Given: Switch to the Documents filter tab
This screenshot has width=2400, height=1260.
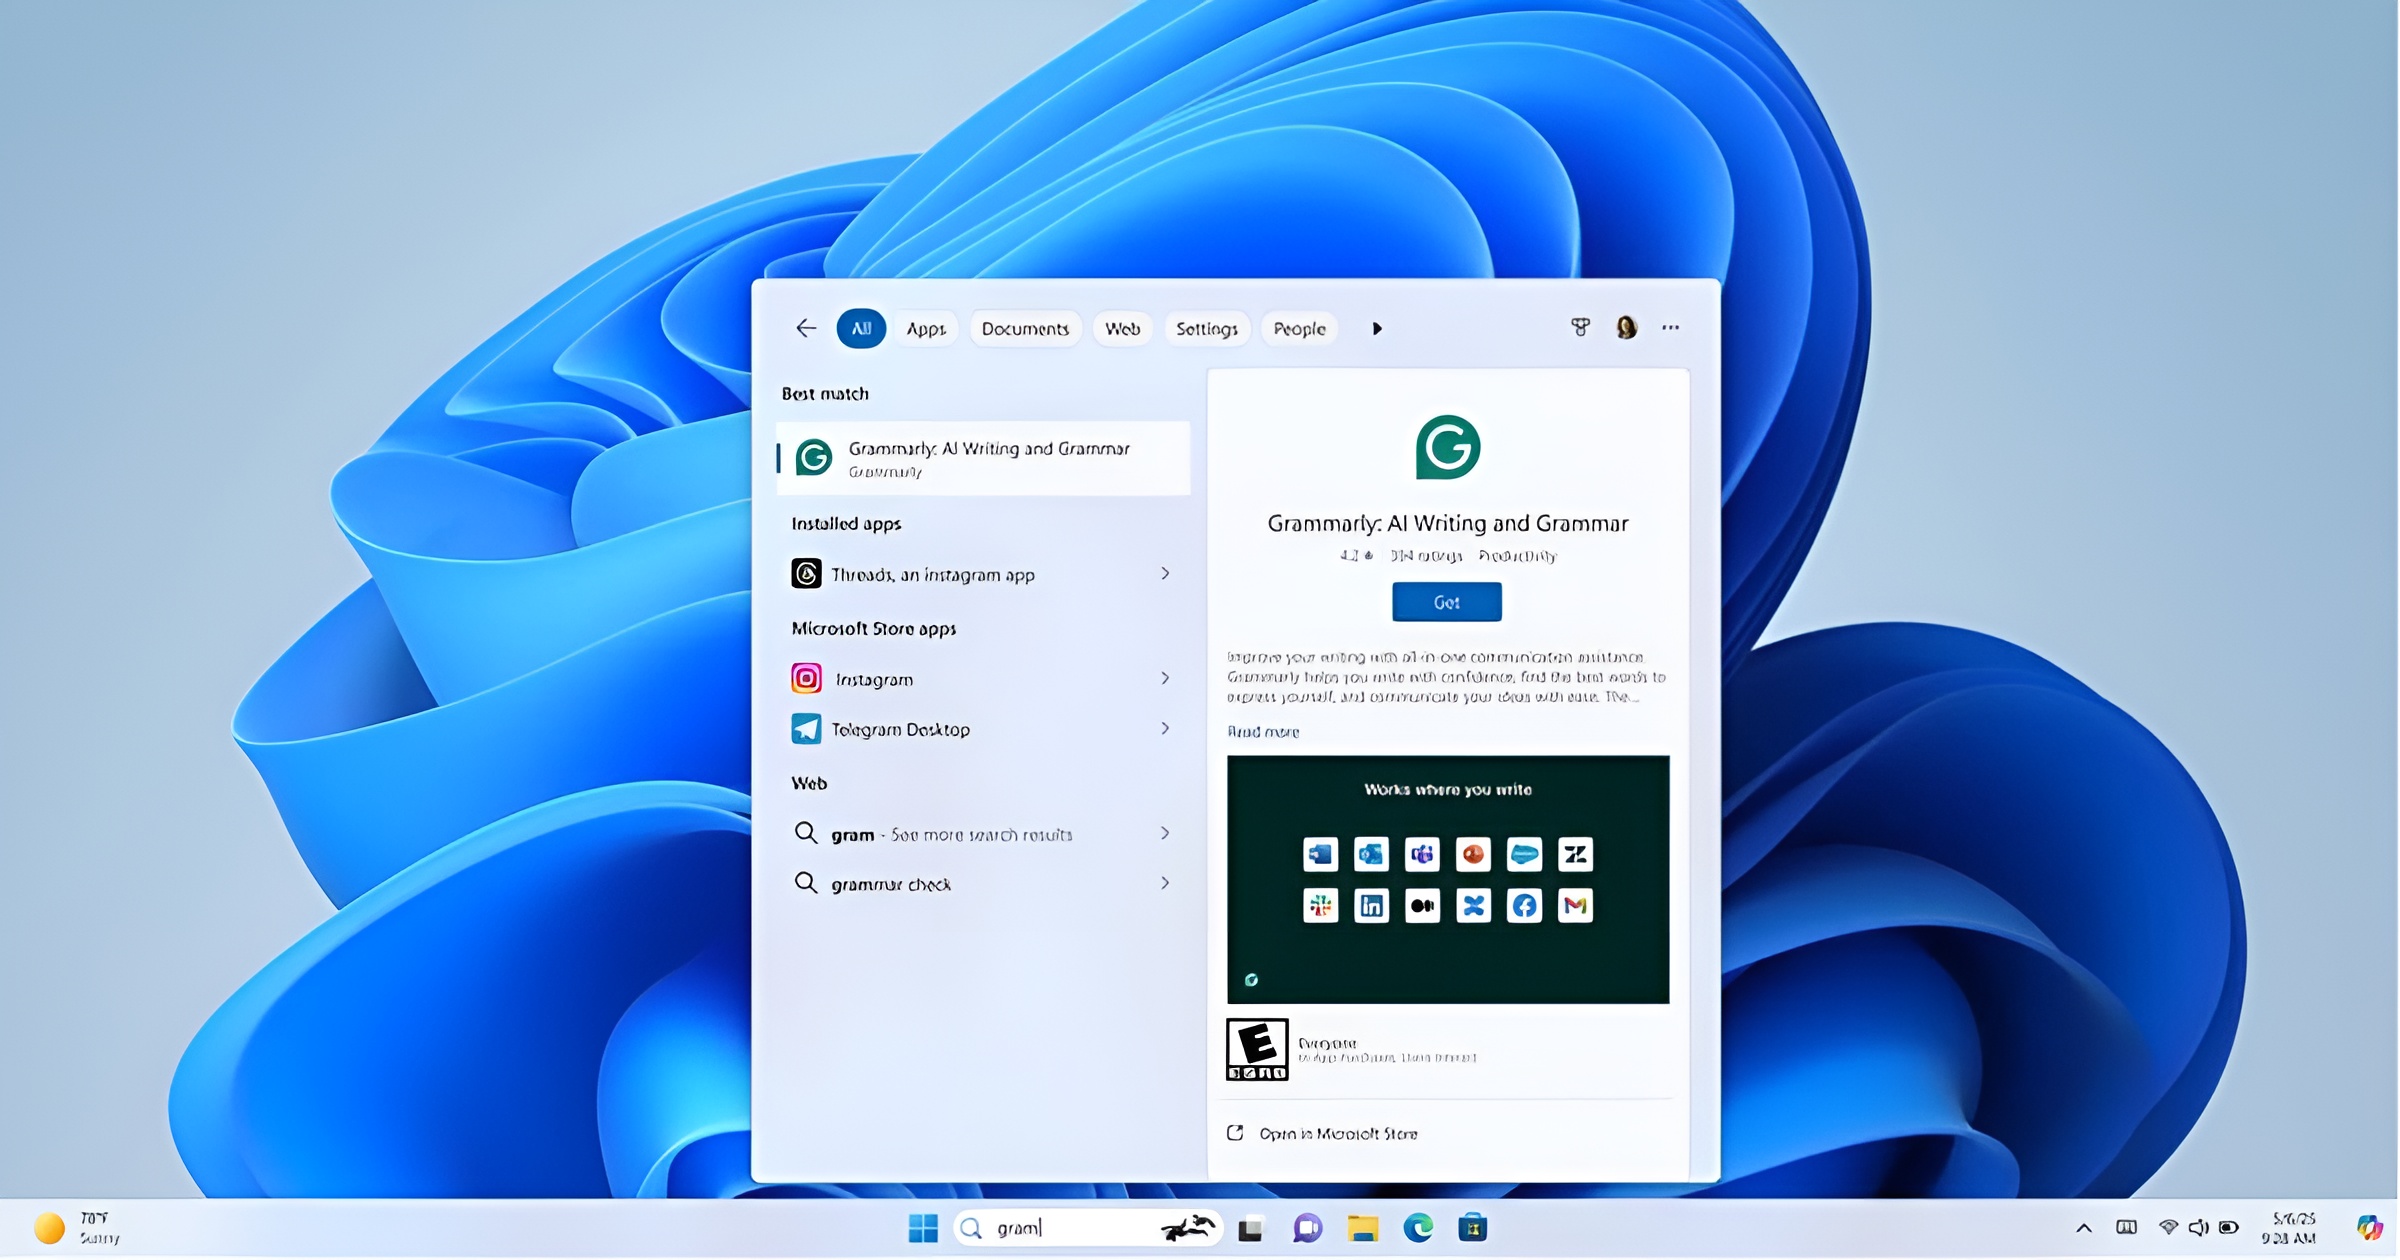Looking at the screenshot, I should 1025,328.
